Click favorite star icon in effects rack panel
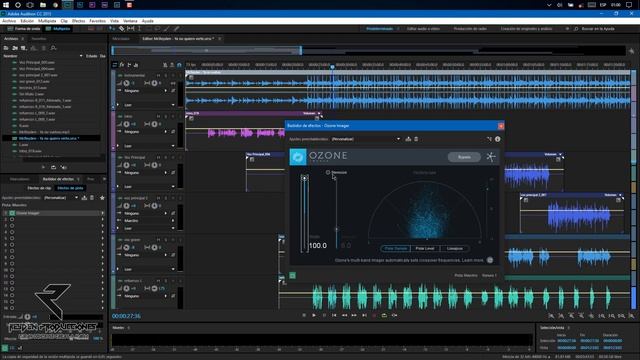The image size is (640, 360). click(102, 198)
